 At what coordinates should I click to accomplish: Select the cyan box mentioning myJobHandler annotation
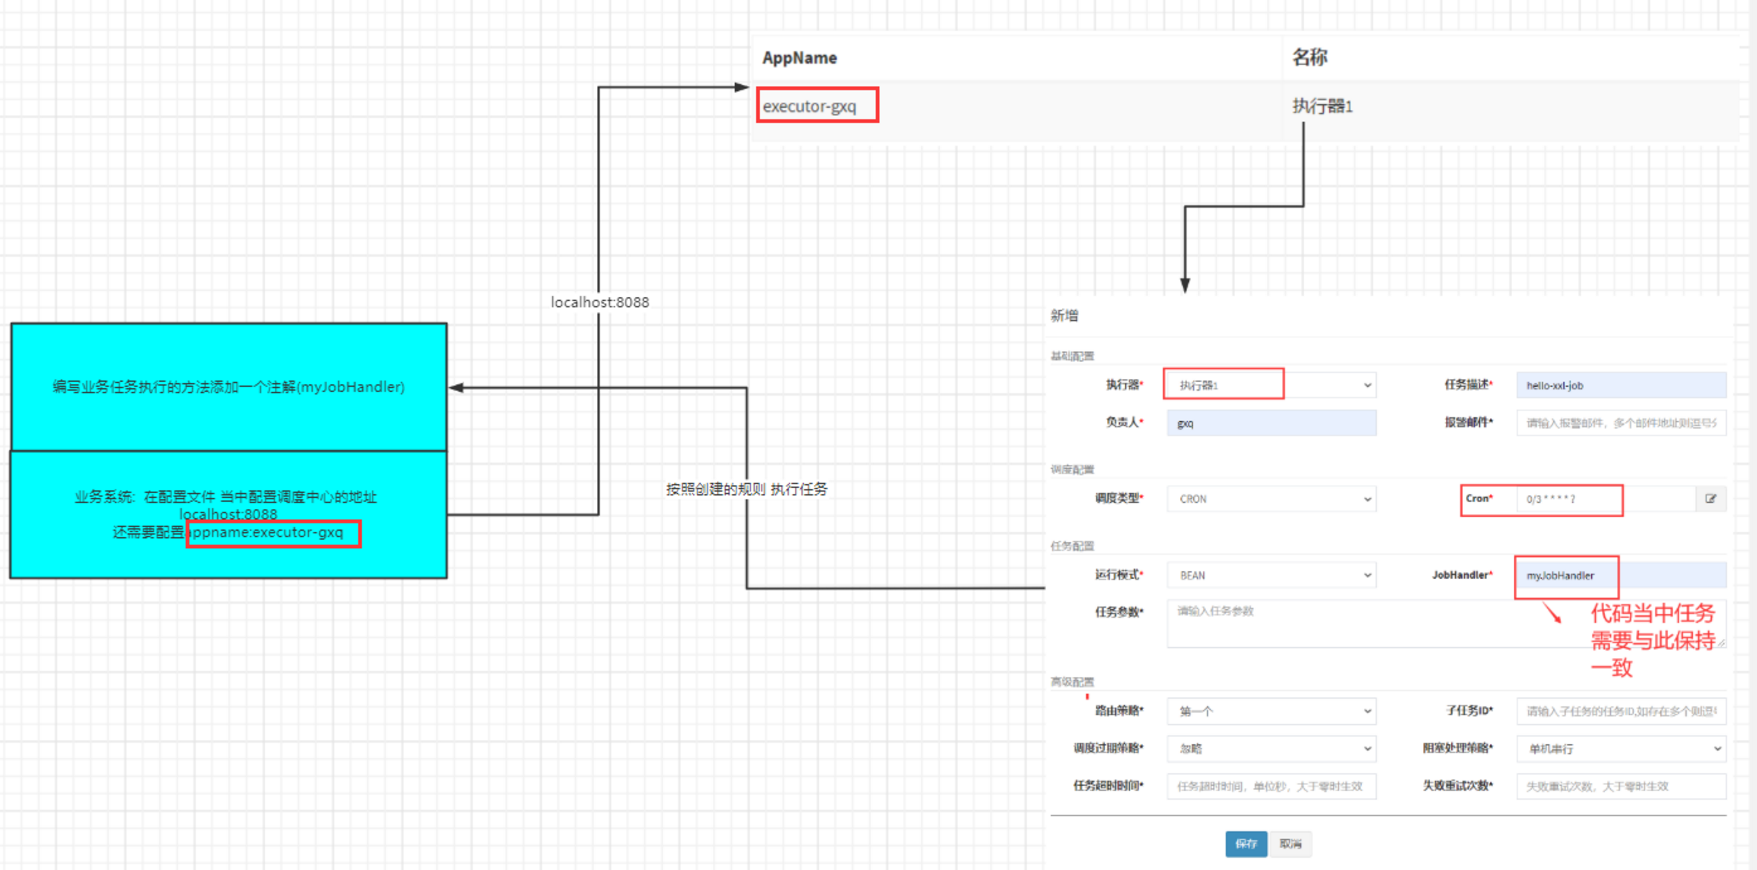229,387
